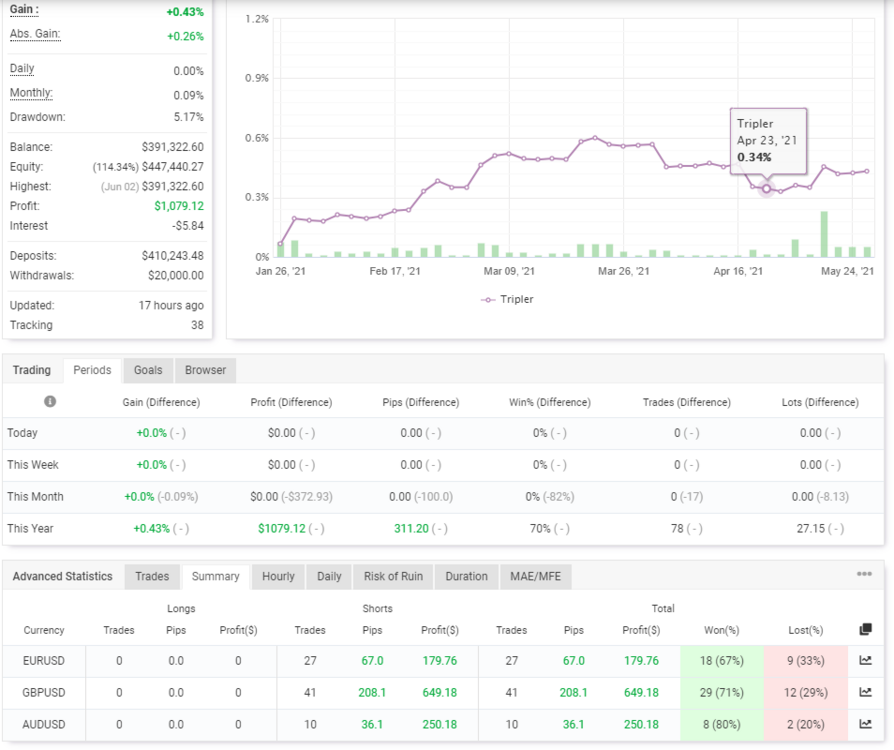Click the AUDUSD currency cell
Image resolution: width=894 pixels, height=750 pixels.
tap(44, 725)
